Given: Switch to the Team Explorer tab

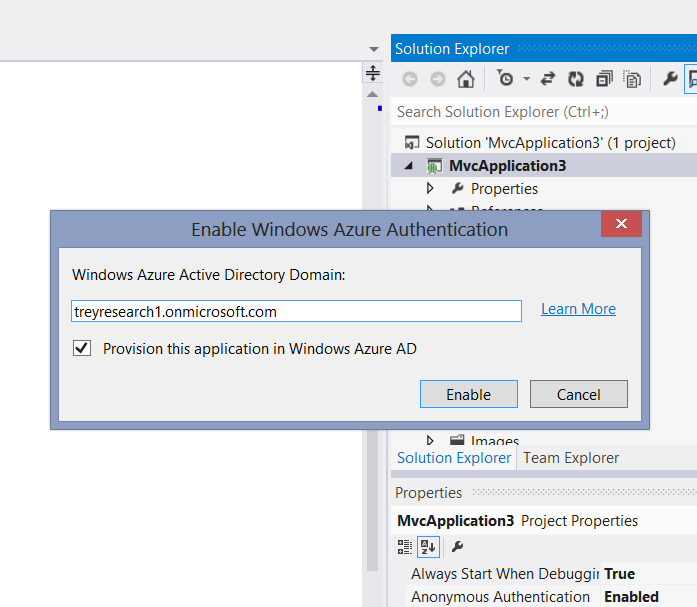Looking at the screenshot, I should point(571,458).
